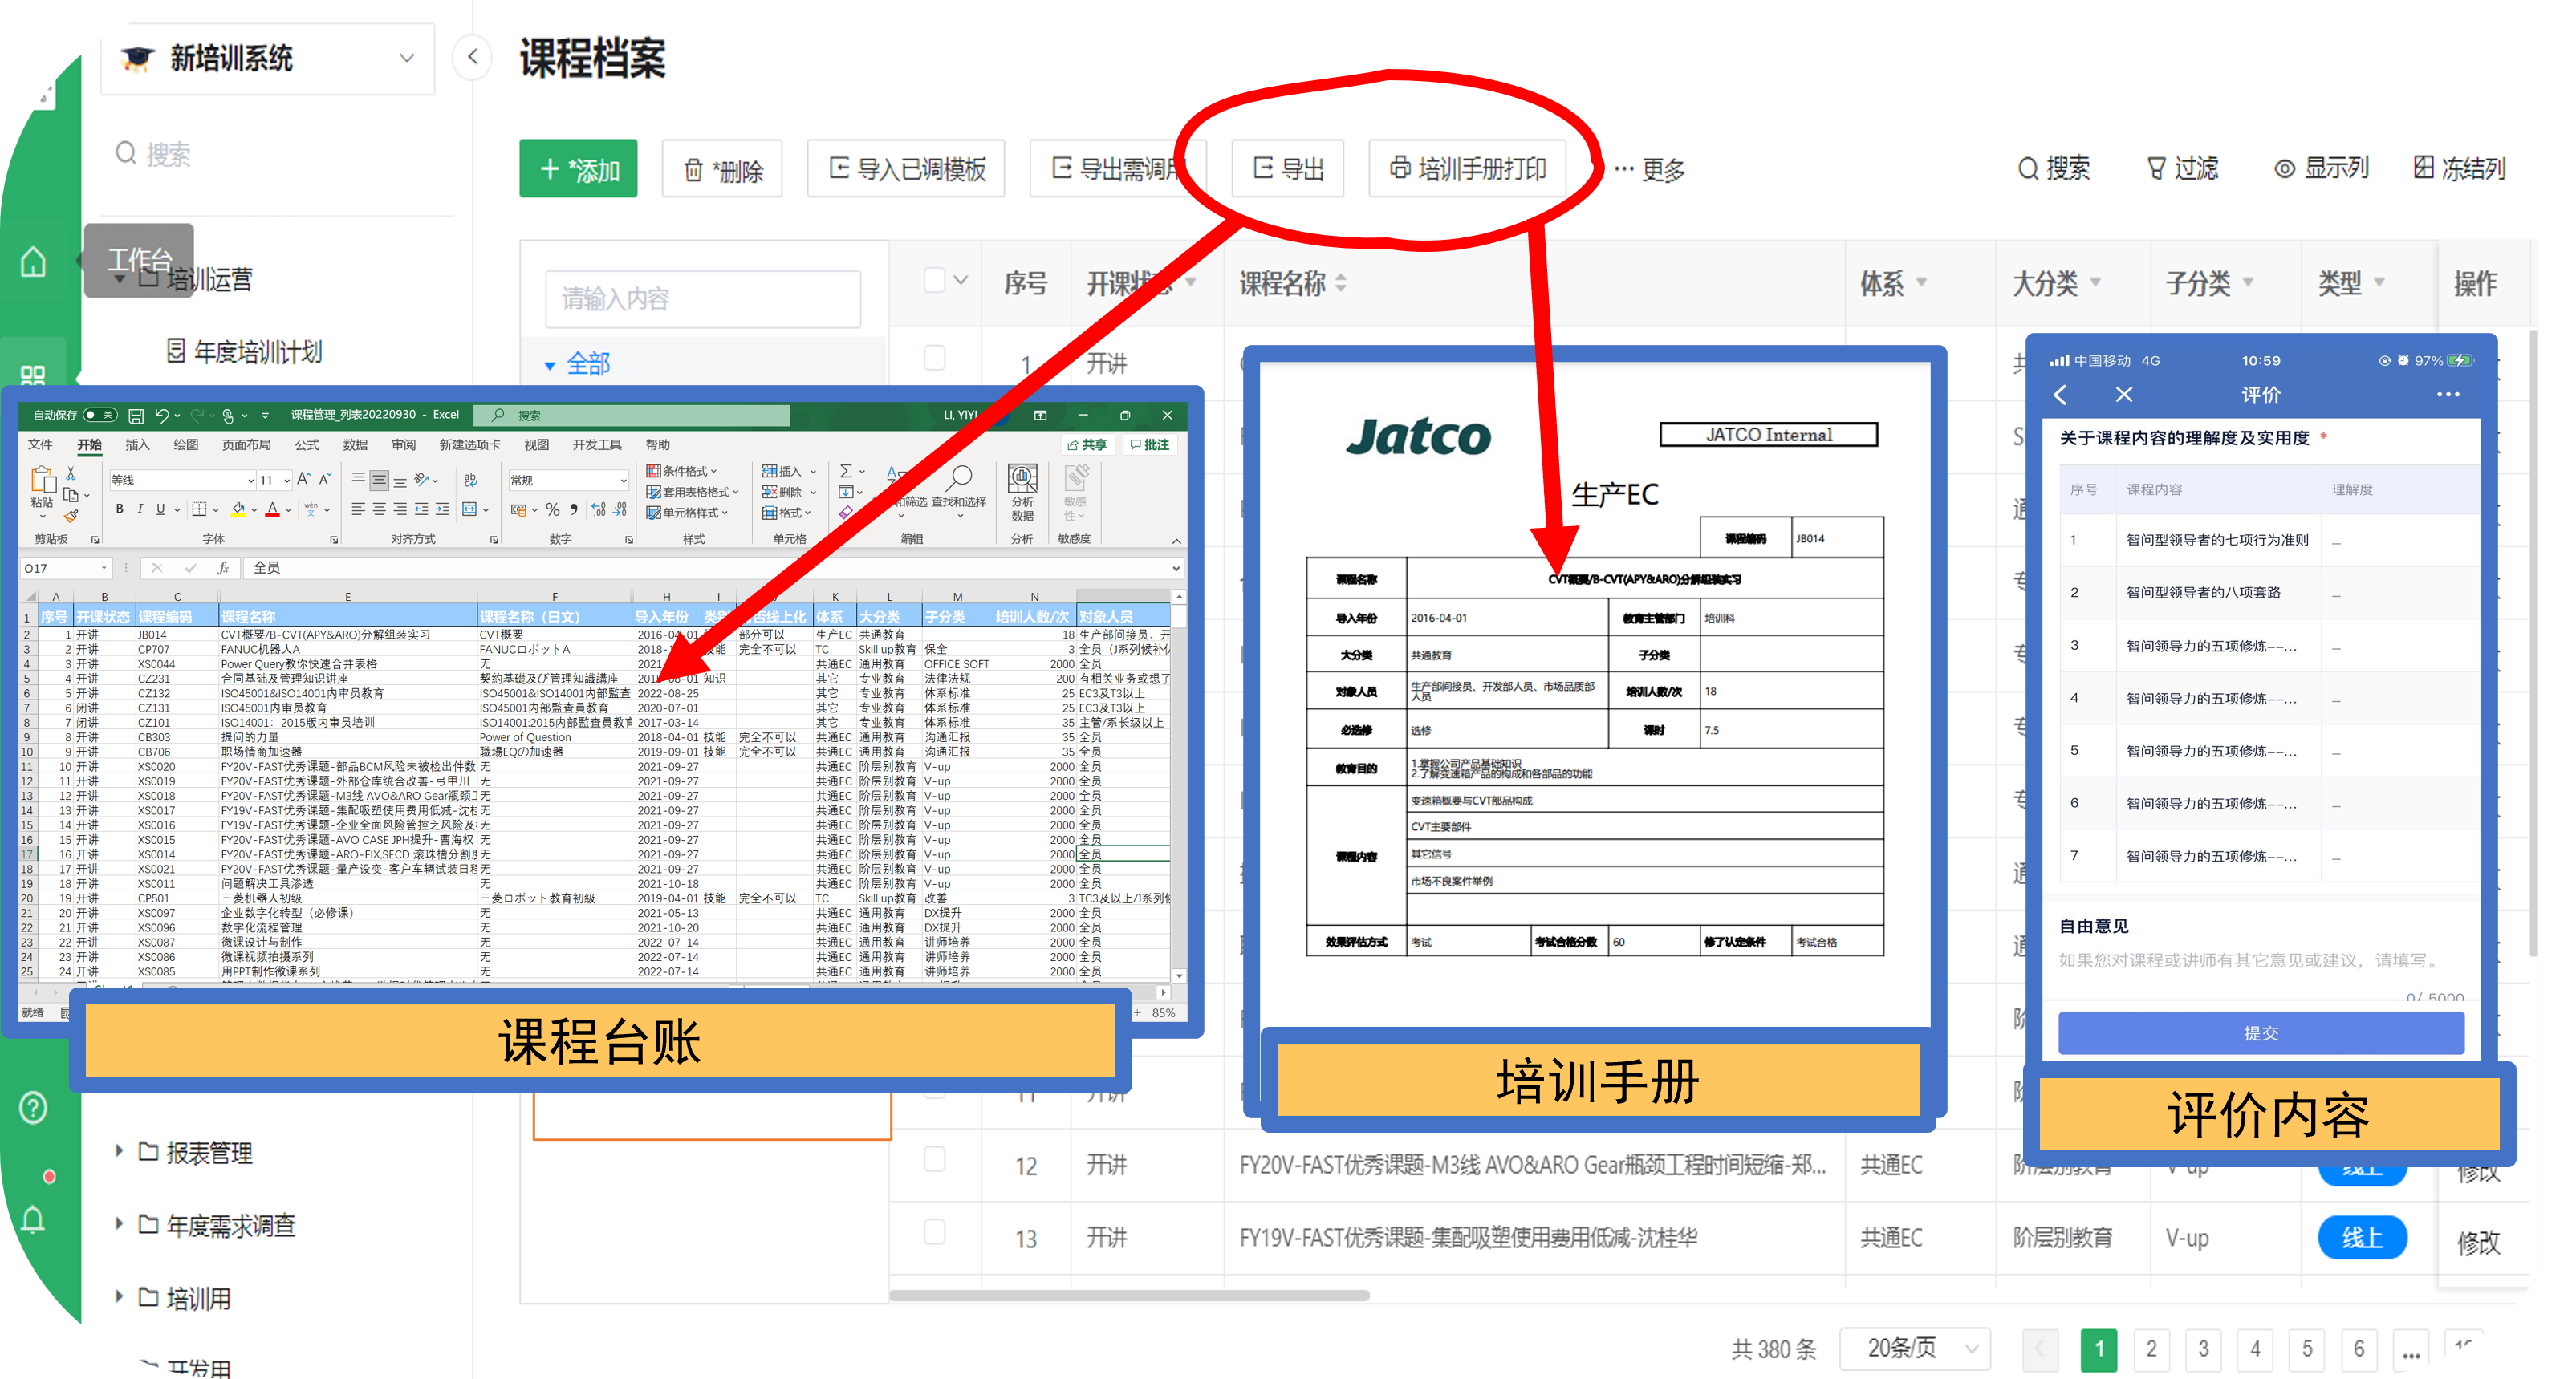Image resolution: width=2576 pixels, height=1379 pixels.
Task: Open the help question mark icon
Action: pos(33,1107)
